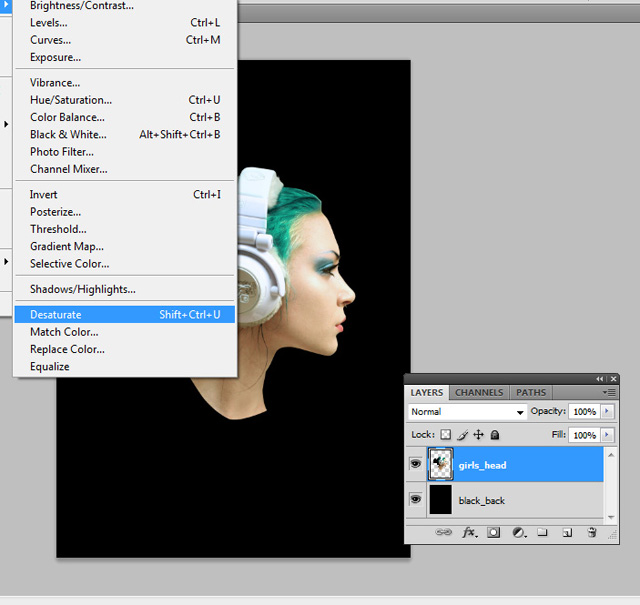Create new adjustment layer icon
640x605 pixels.
[x=517, y=533]
